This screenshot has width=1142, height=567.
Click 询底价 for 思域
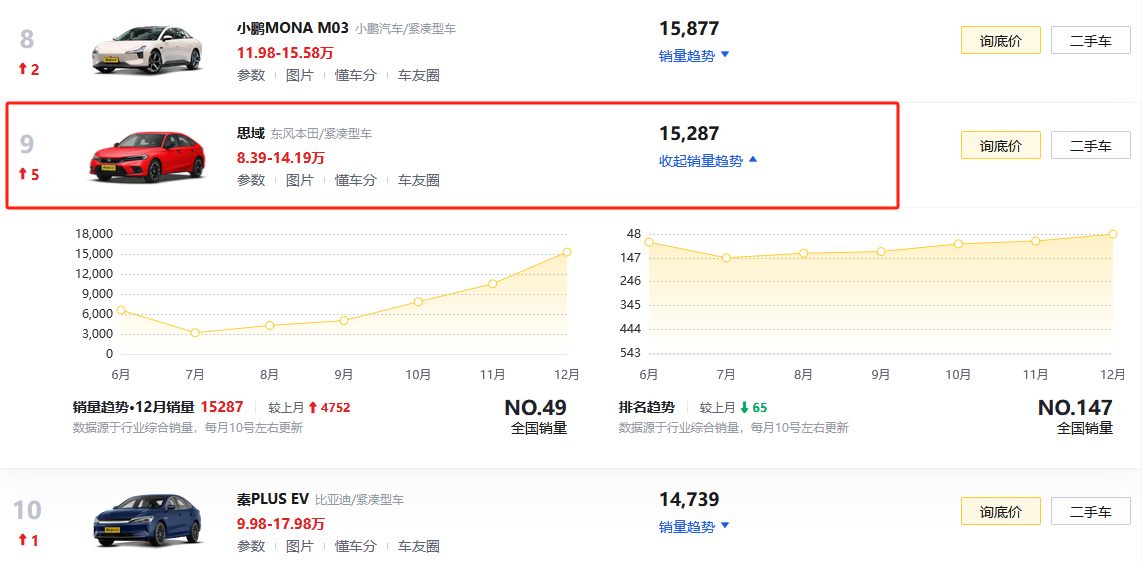coord(1001,146)
